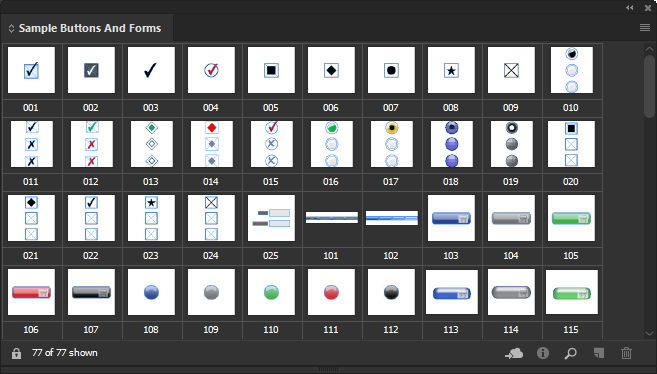Viewport: 657px width, 374px height.
Task: Close the Sample Buttons And Forms panel
Action: (x=648, y=8)
